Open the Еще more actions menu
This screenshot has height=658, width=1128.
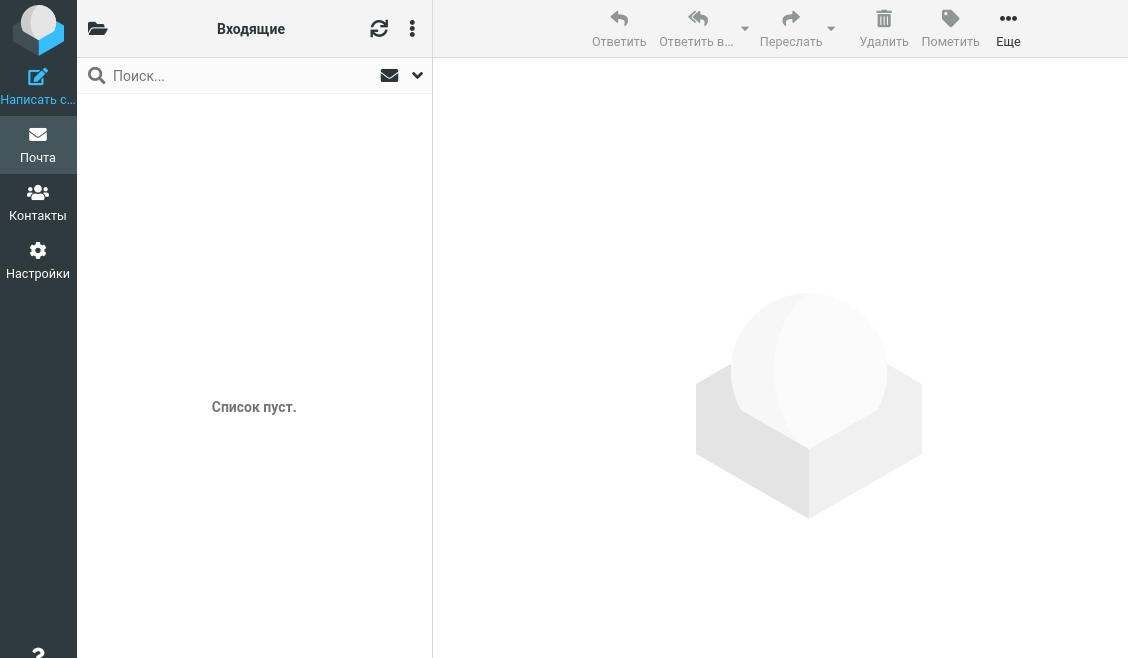1008,28
